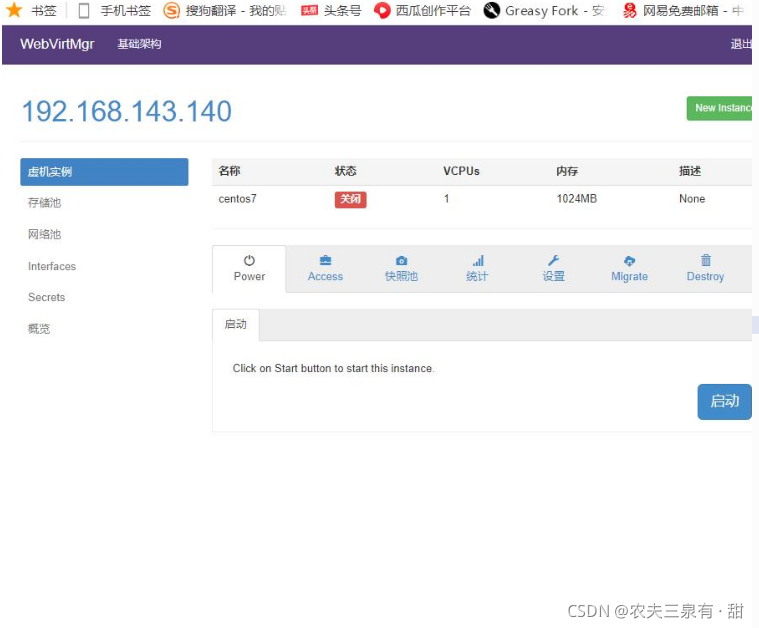The width and height of the screenshot is (759, 628).
Task: Click the star bookmarks icon
Action: pyautogui.click(x=14, y=10)
